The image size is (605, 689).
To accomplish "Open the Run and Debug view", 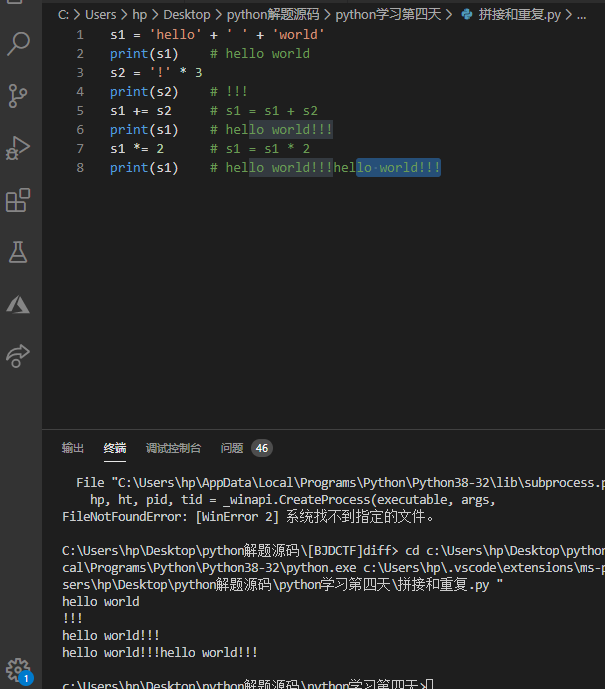I will (18, 148).
